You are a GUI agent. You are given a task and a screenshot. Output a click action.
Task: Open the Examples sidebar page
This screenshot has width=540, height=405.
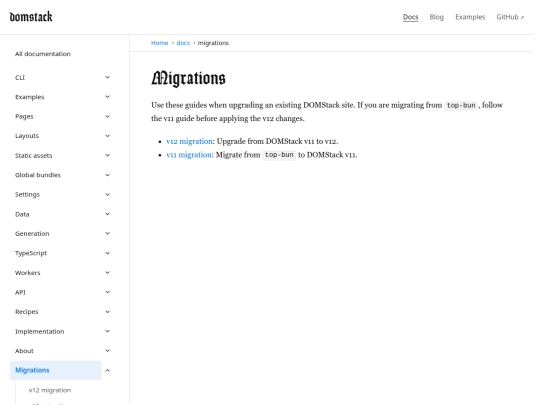click(30, 97)
